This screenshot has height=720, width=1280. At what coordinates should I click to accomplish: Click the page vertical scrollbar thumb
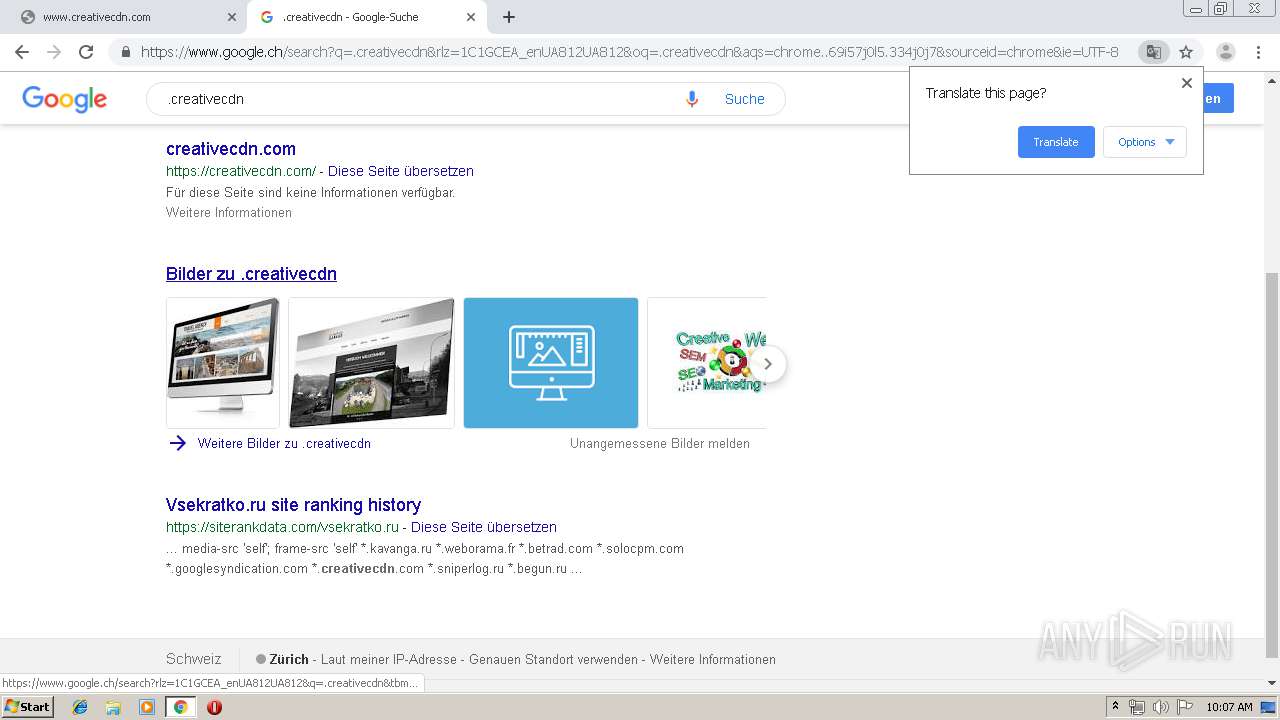coord(1271,465)
